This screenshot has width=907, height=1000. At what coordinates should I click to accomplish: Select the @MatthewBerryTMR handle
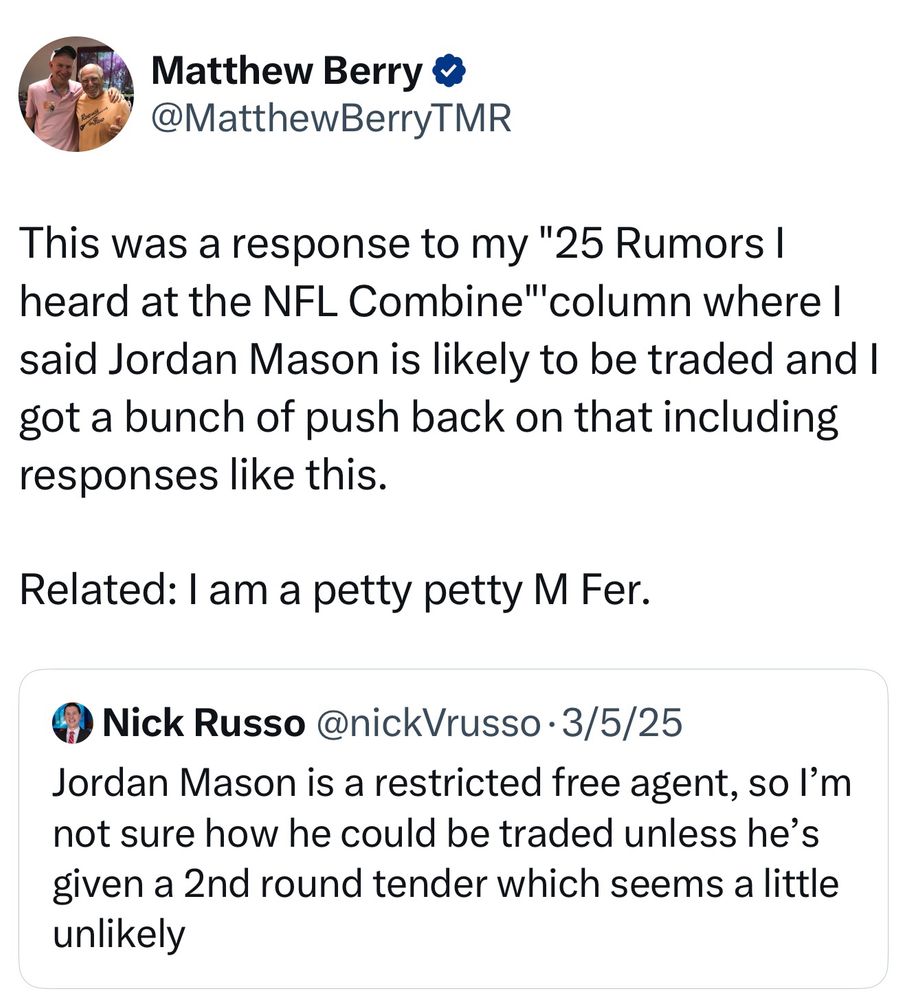(331, 119)
